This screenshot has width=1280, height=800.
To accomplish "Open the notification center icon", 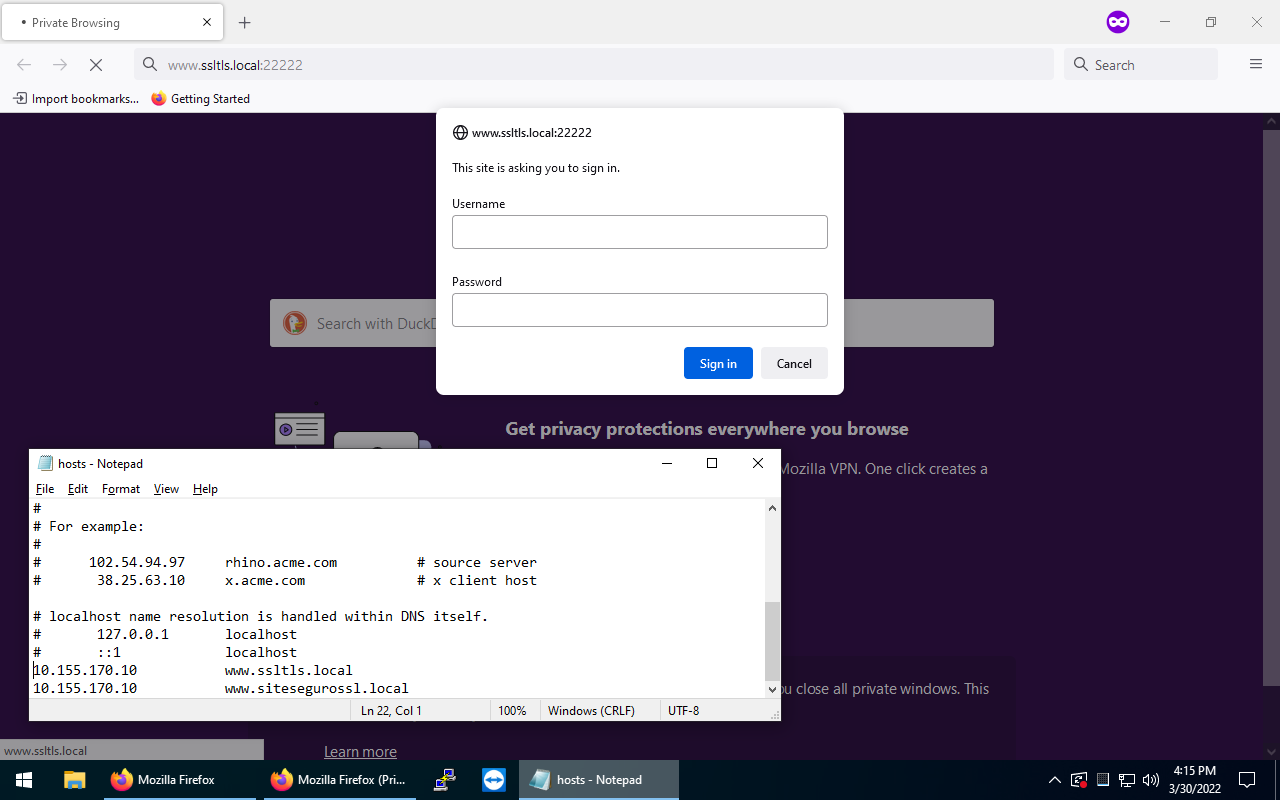I will (x=1247, y=780).
